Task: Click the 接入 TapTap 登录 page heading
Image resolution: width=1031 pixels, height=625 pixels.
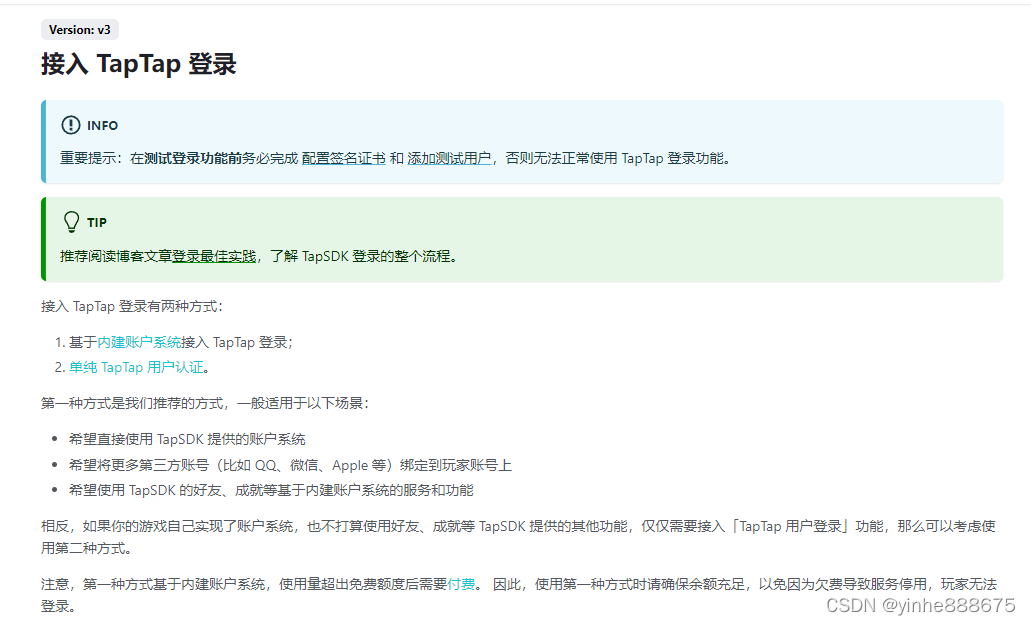Action: point(147,65)
